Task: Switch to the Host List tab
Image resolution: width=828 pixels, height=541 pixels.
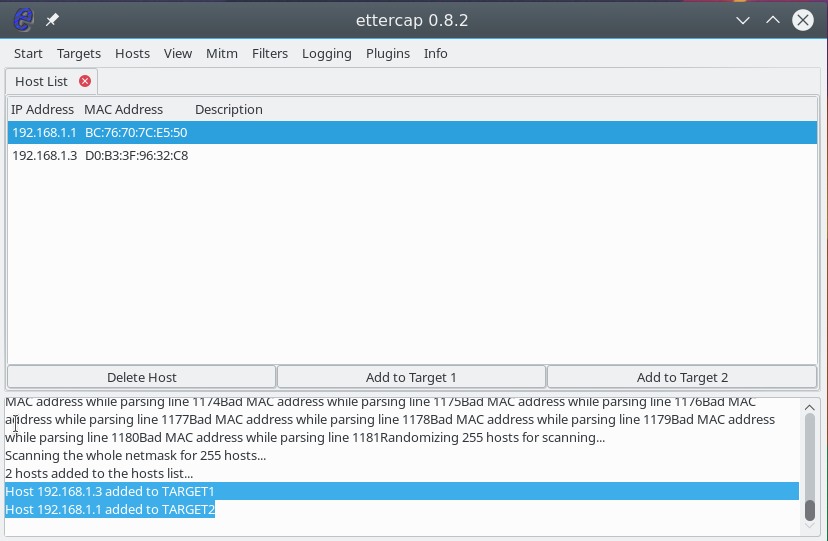Action: point(41,81)
